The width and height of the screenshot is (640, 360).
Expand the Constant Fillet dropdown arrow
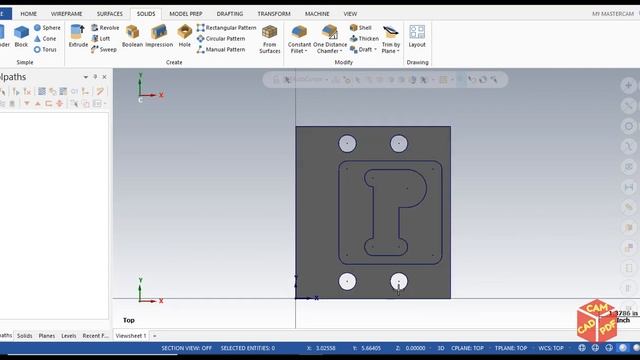click(x=306, y=51)
